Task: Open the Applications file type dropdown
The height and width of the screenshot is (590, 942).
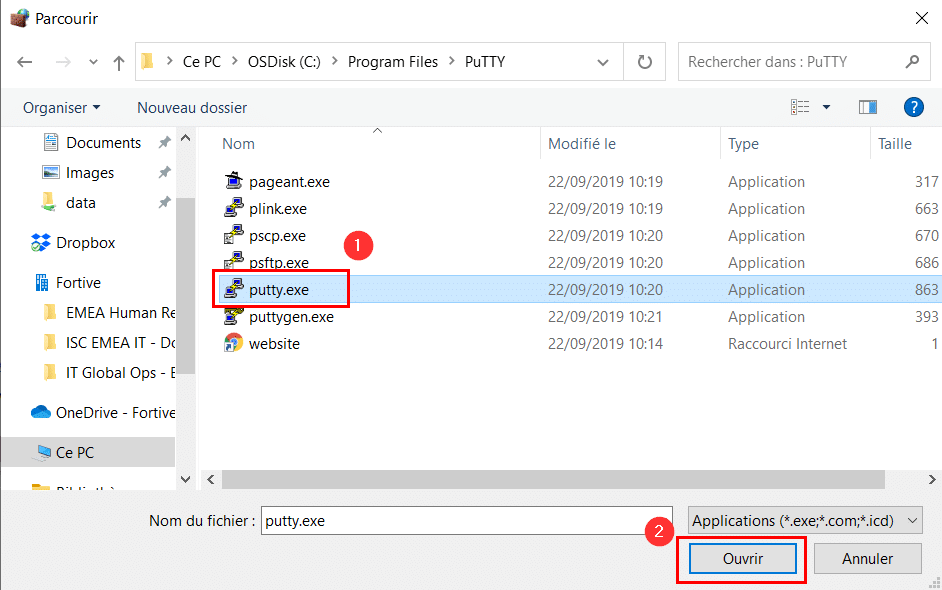Action: click(805, 520)
